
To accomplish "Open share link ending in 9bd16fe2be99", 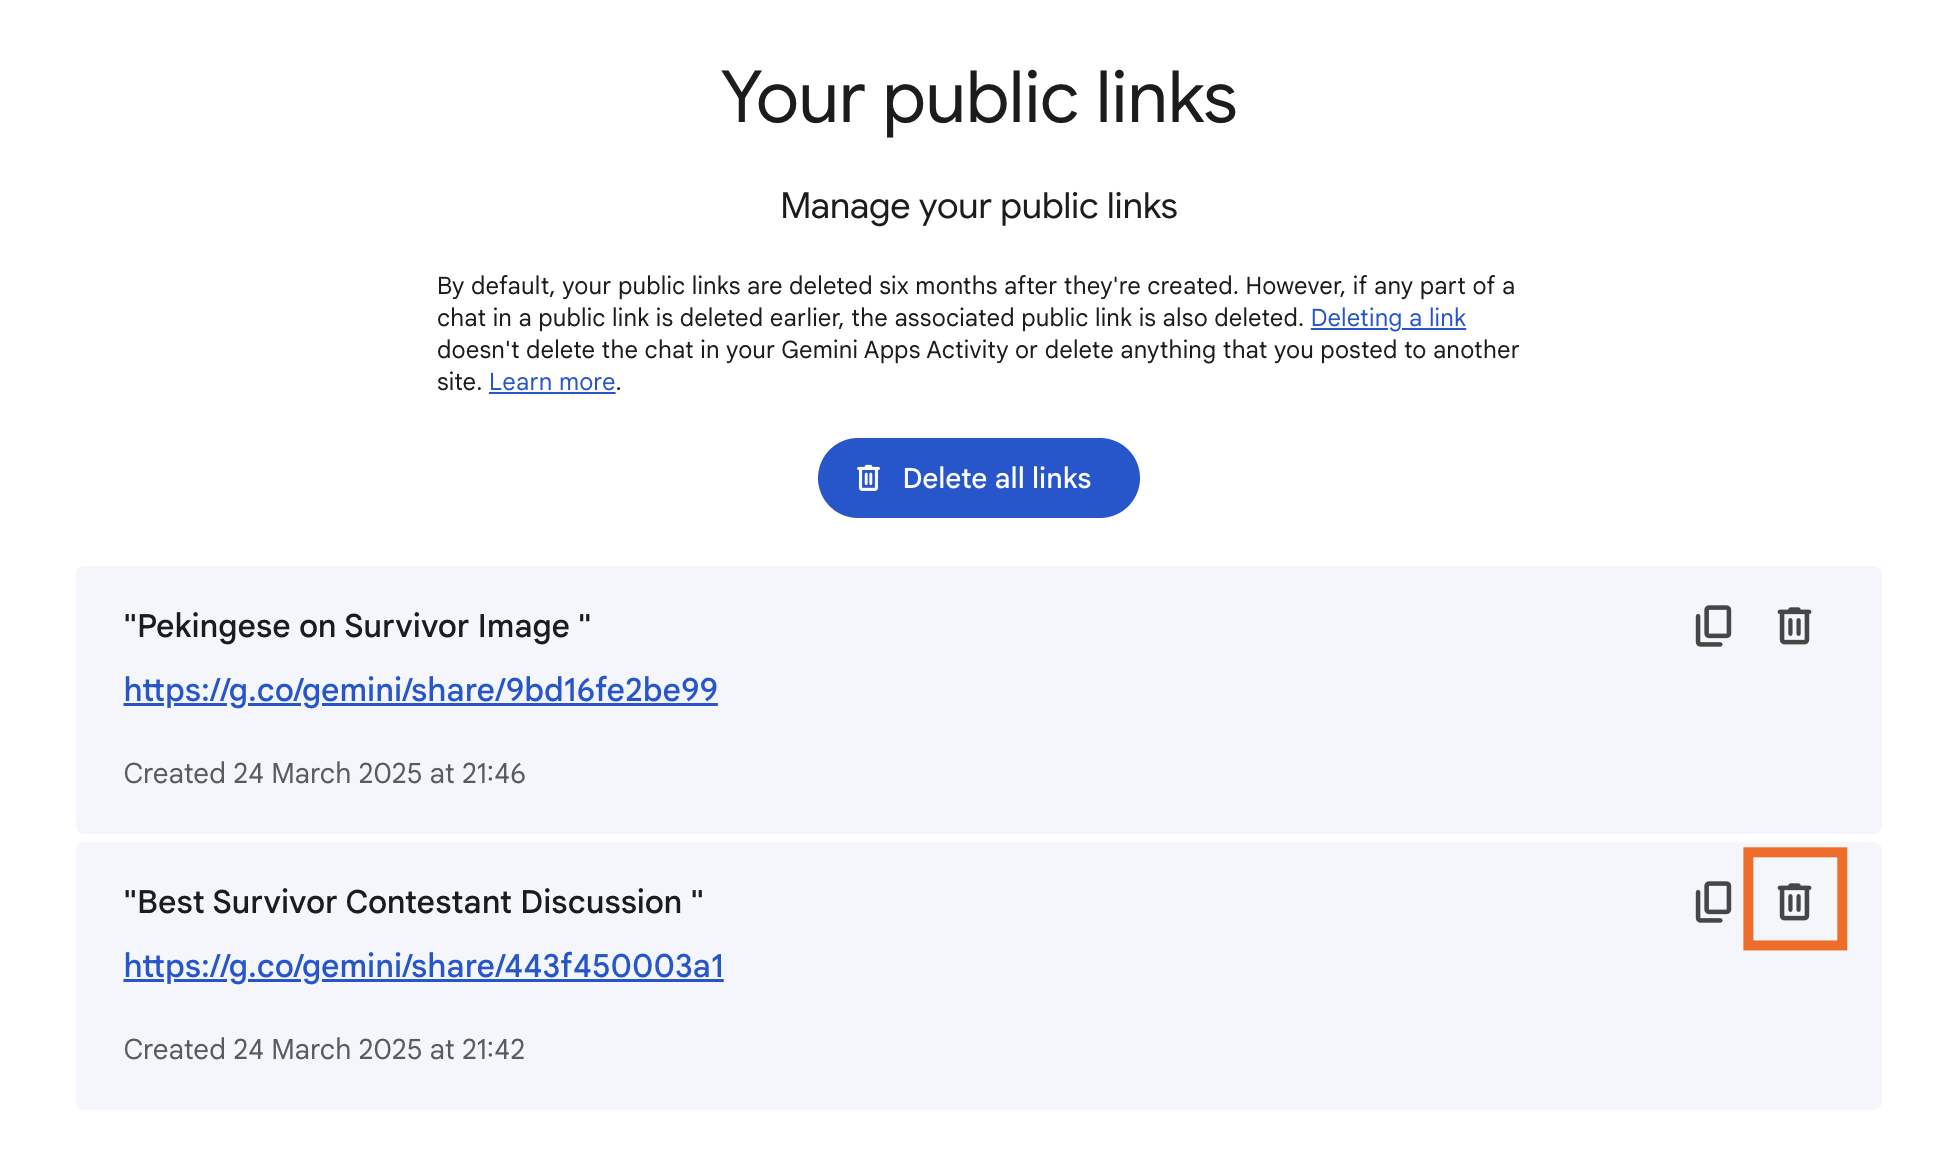I will [x=421, y=690].
